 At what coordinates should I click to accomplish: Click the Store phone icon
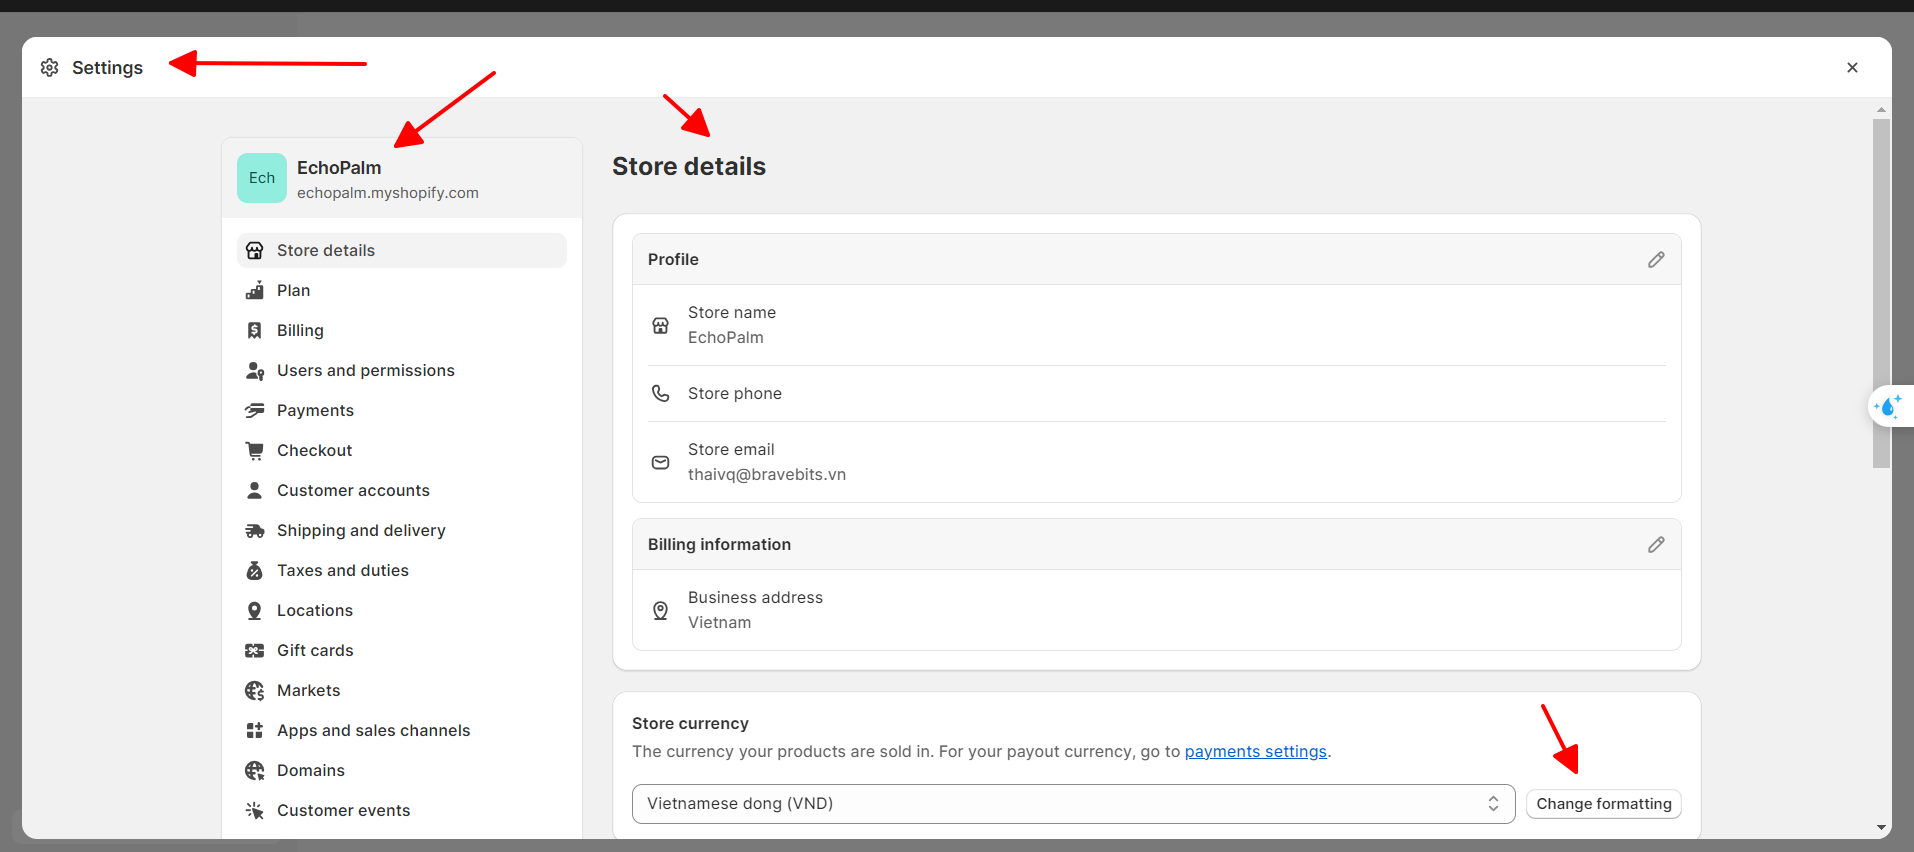pos(661,394)
